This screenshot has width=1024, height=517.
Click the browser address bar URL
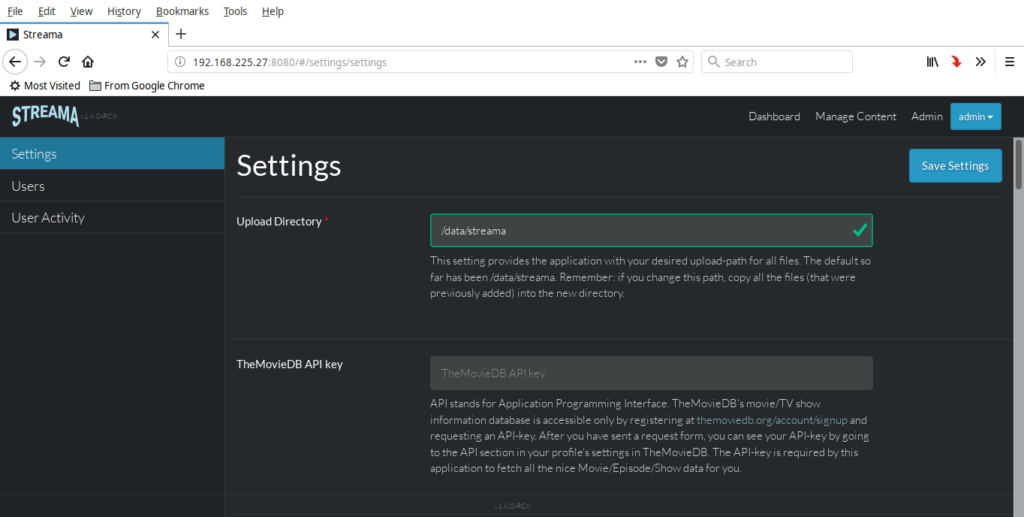click(289, 62)
